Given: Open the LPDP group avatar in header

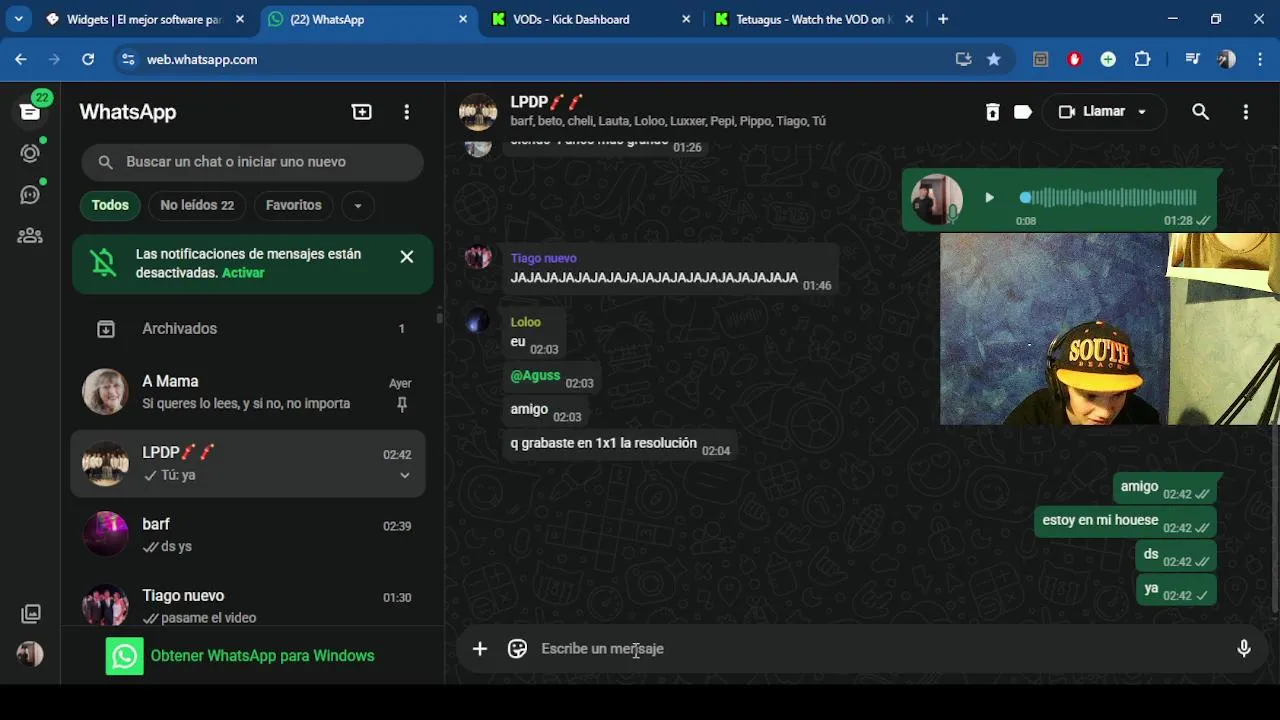Looking at the screenshot, I should [x=478, y=112].
